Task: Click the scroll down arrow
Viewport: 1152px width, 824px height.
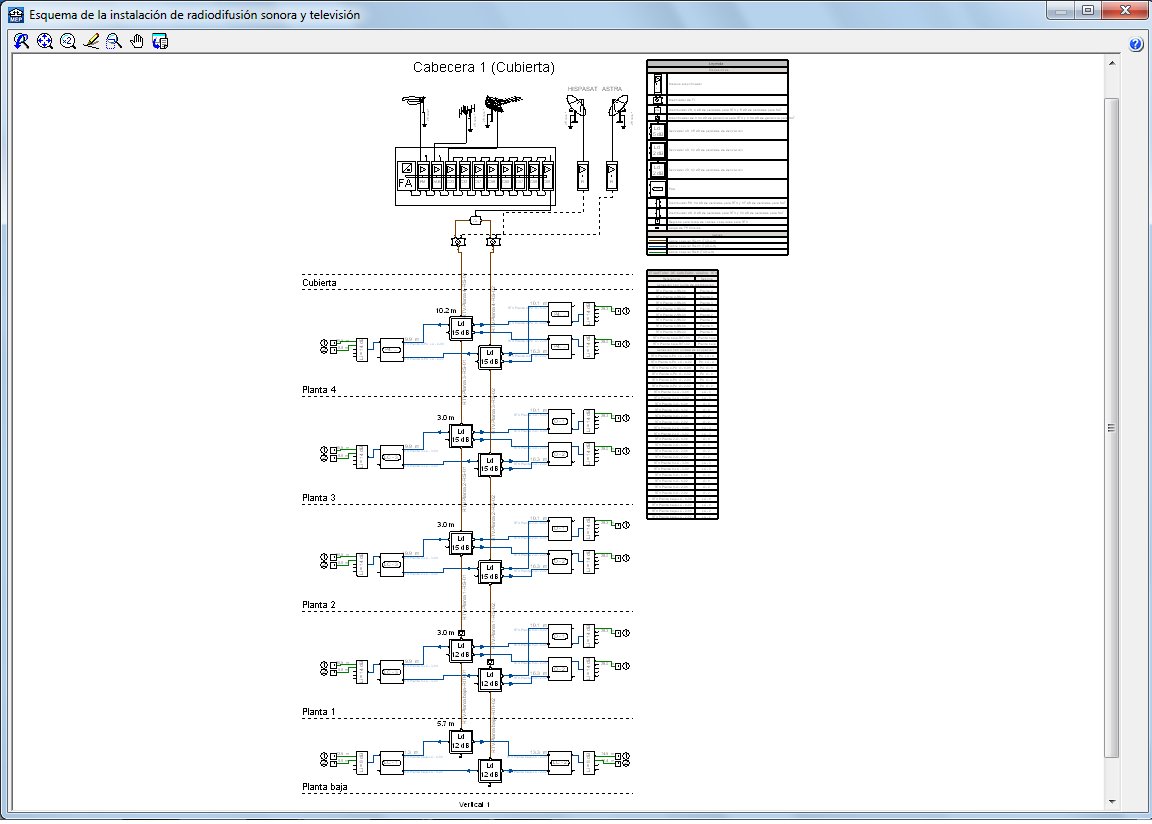Action: point(1112,801)
